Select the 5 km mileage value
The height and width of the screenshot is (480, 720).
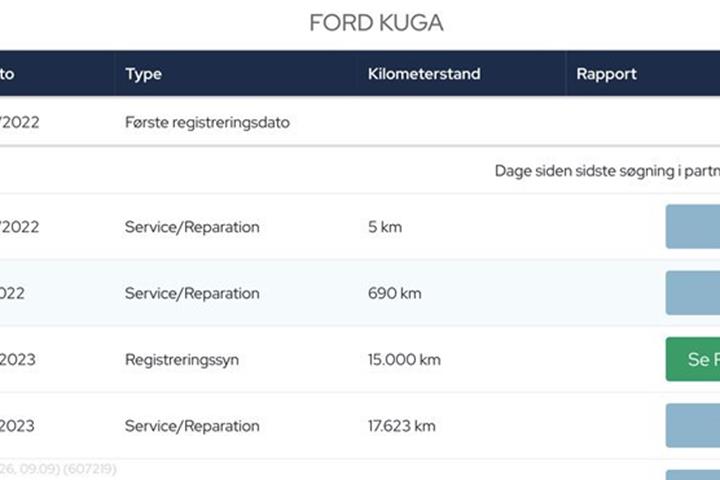tap(385, 227)
